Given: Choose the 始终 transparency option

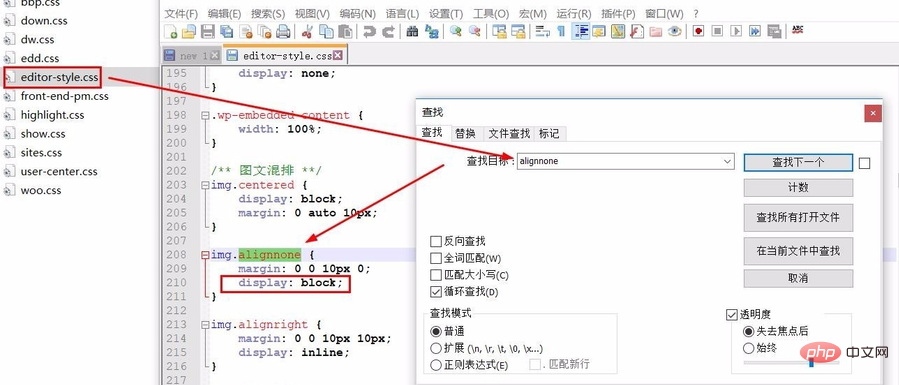Looking at the screenshot, I should [748, 348].
